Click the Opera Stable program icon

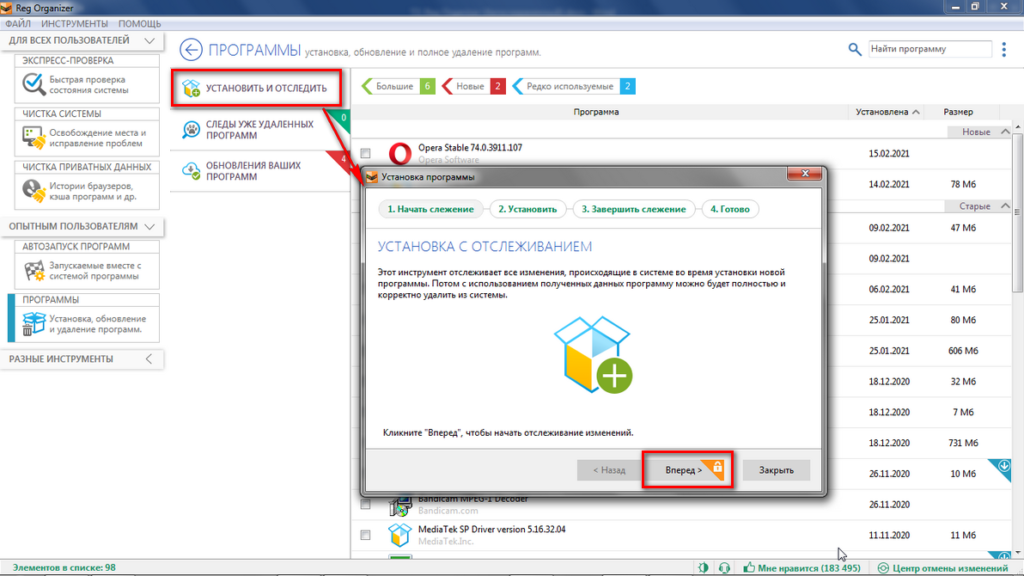(399, 153)
